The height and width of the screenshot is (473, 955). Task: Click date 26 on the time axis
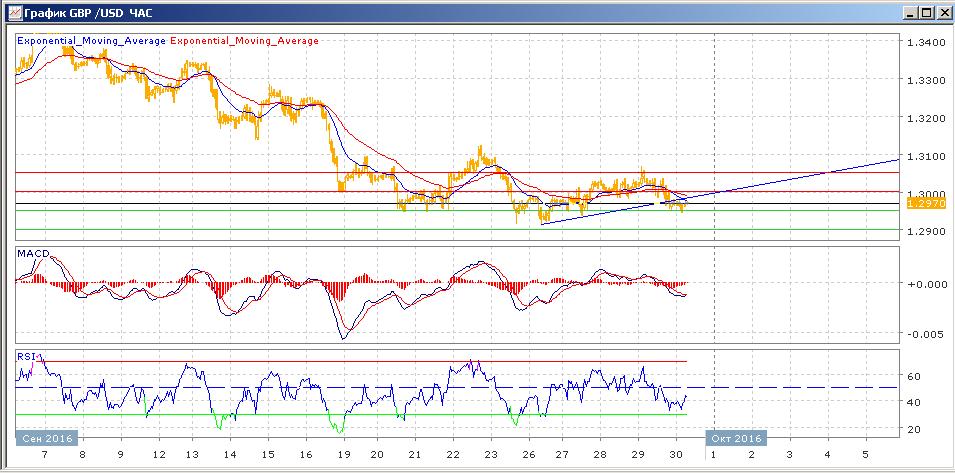click(x=523, y=454)
